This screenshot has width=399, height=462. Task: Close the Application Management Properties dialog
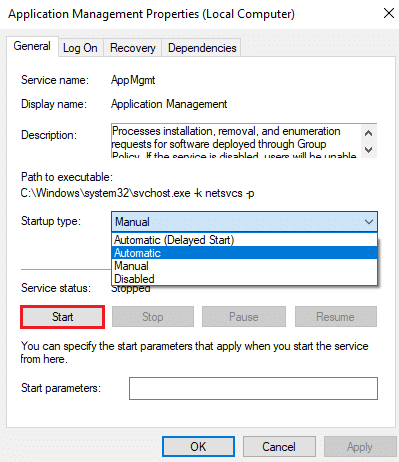pos(389,13)
